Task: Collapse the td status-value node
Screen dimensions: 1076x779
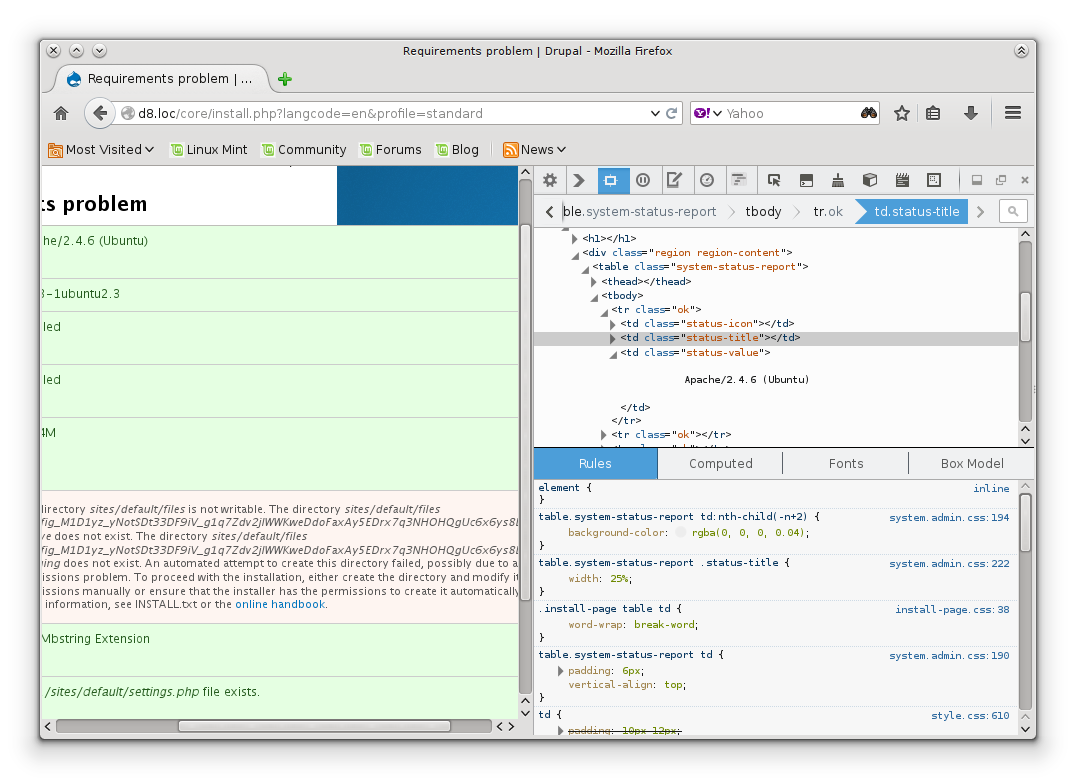Action: click(x=613, y=354)
